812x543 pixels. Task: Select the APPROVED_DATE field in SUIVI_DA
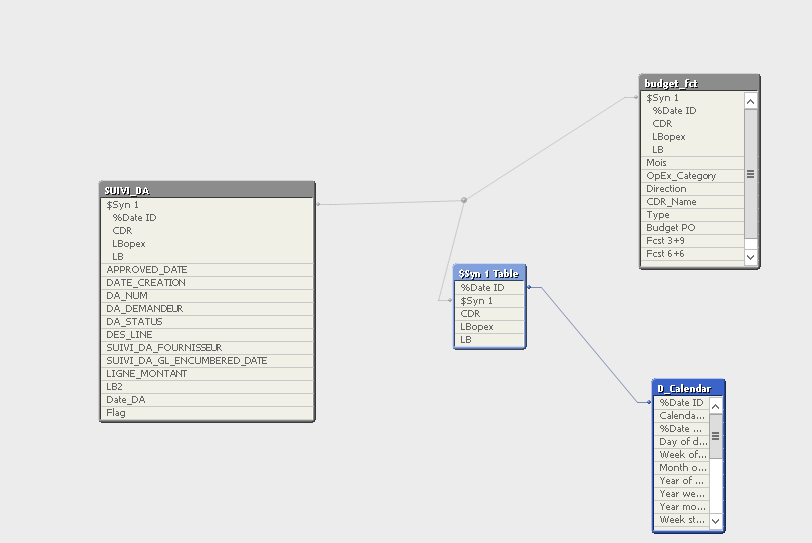[x=147, y=270]
